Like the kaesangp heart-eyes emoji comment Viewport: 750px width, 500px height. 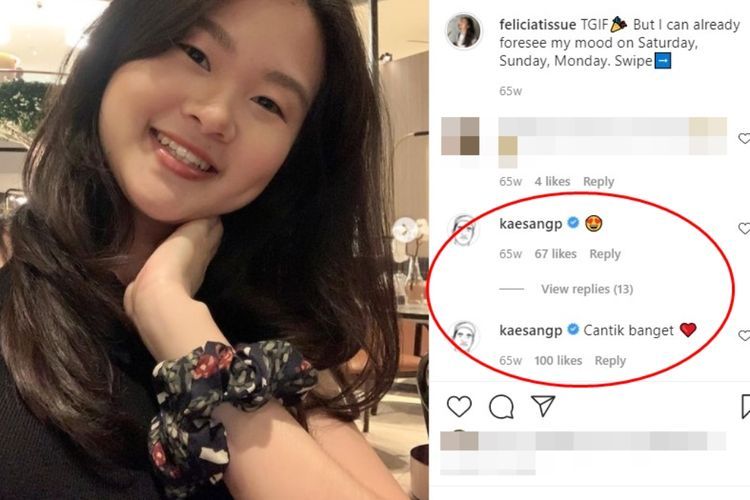[744, 229]
